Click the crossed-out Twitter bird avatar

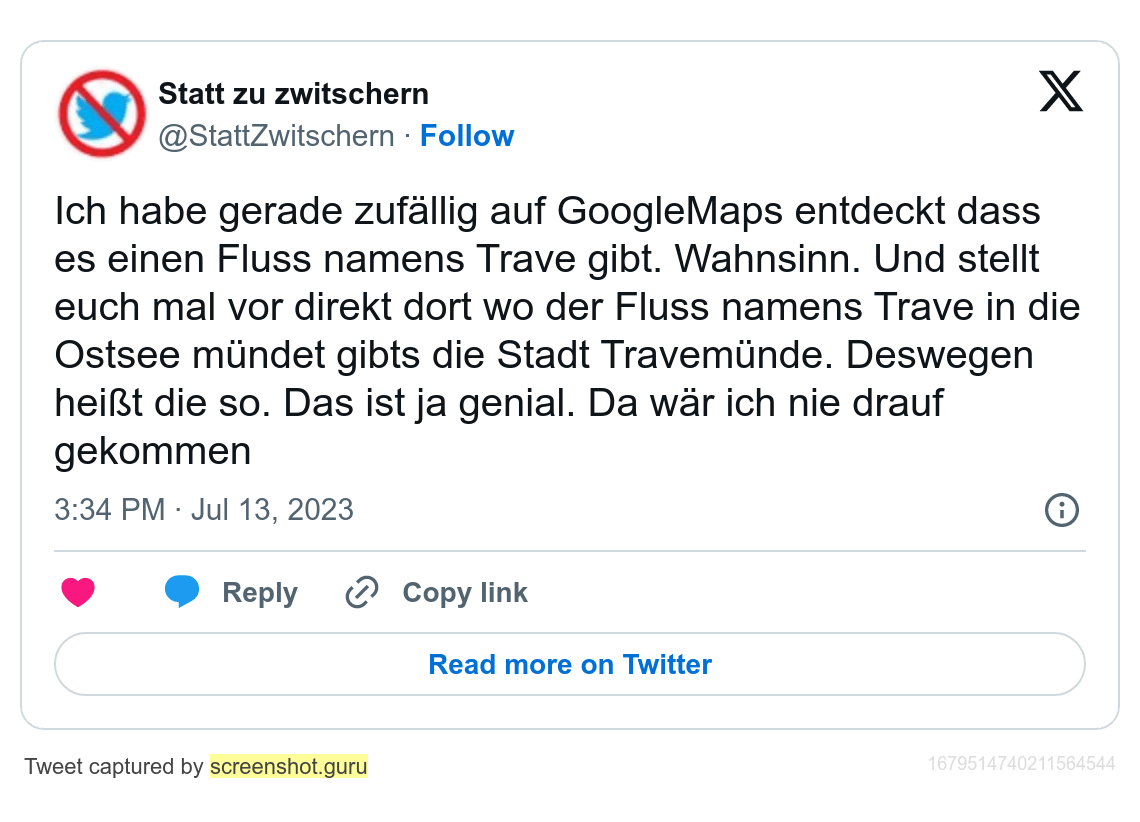click(x=102, y=114)
